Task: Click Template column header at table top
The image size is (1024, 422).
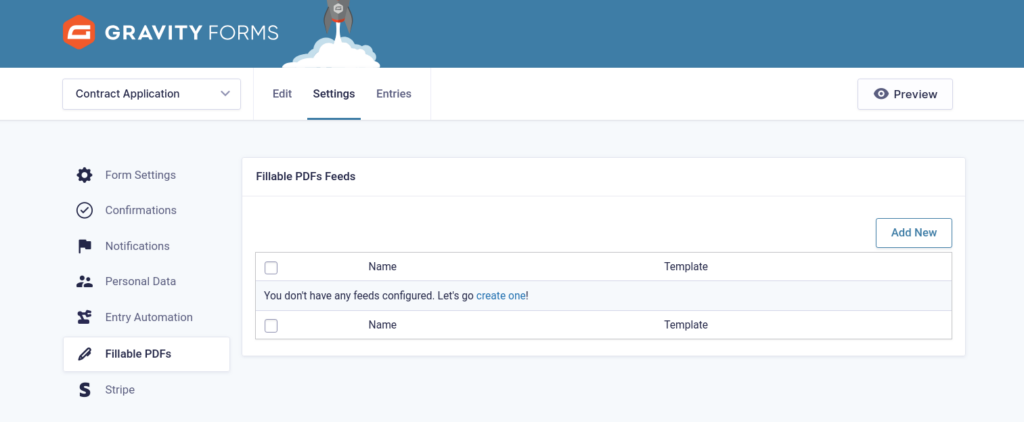Action: 686,267
